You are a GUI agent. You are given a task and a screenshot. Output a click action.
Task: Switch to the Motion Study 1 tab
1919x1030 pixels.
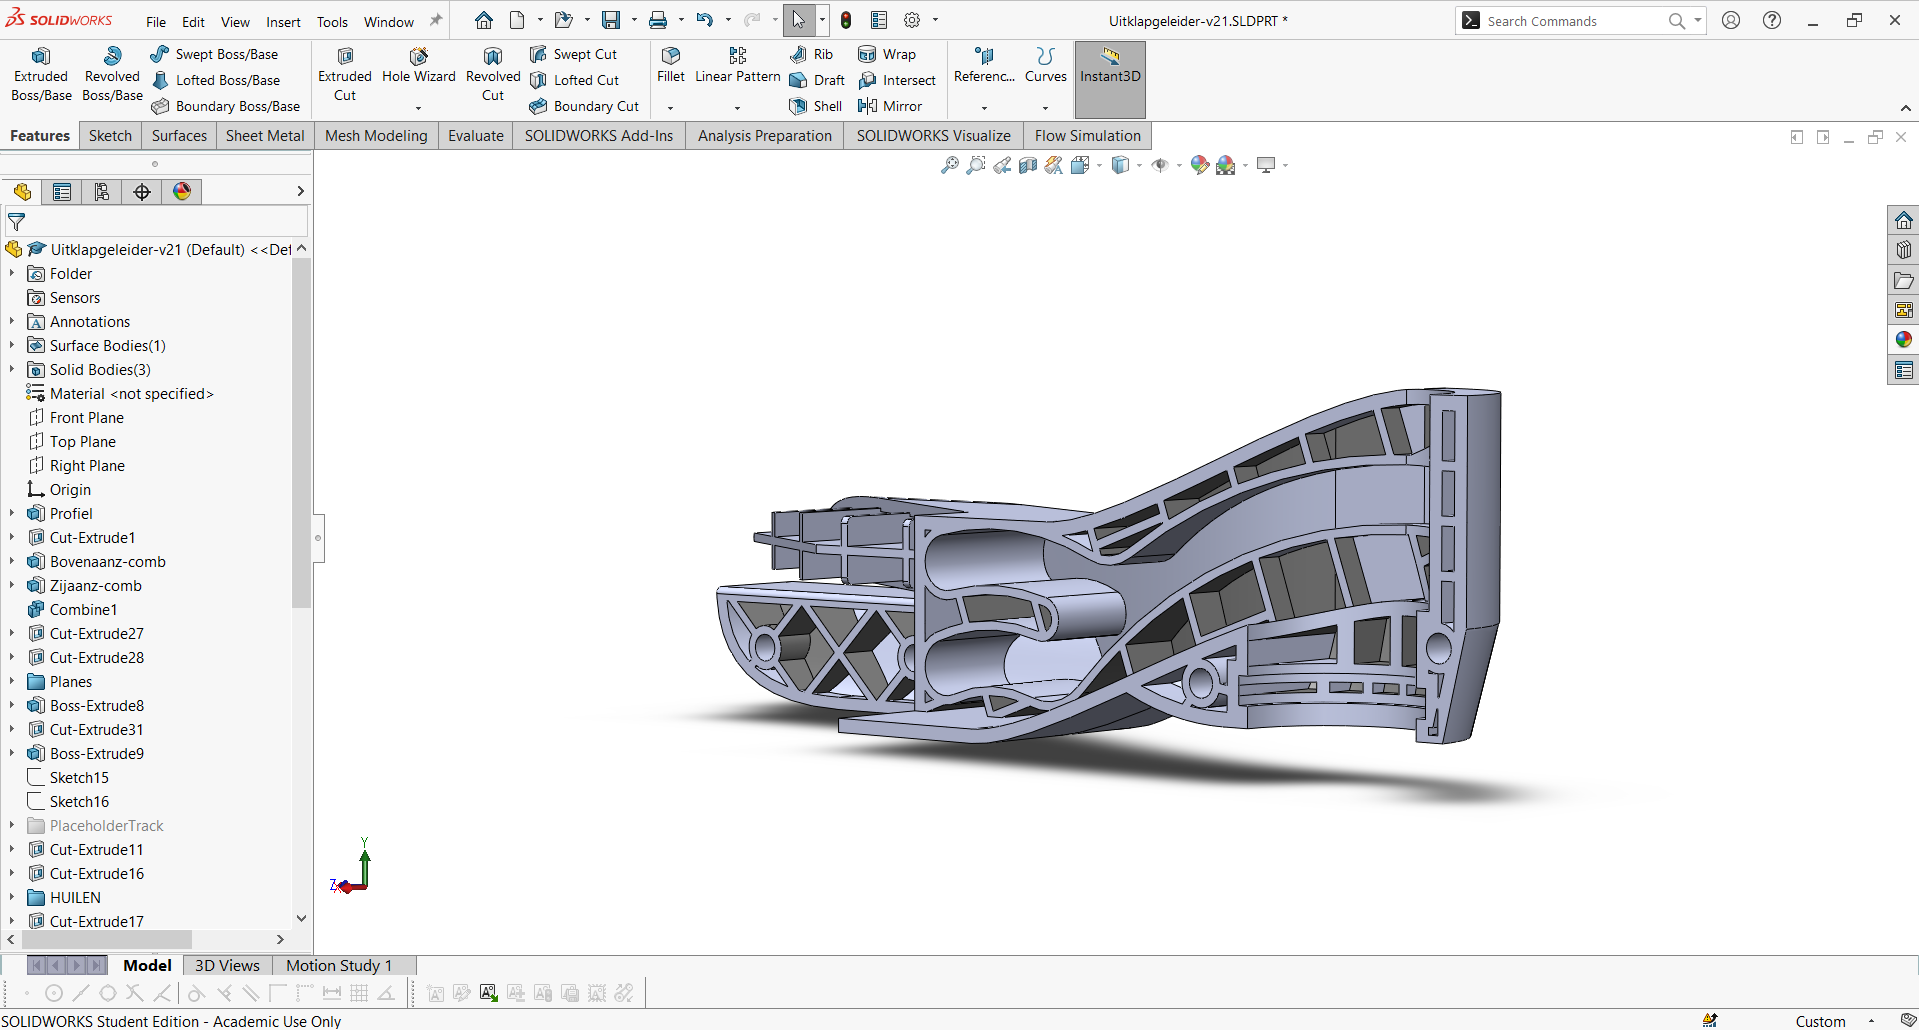point(339,965)
